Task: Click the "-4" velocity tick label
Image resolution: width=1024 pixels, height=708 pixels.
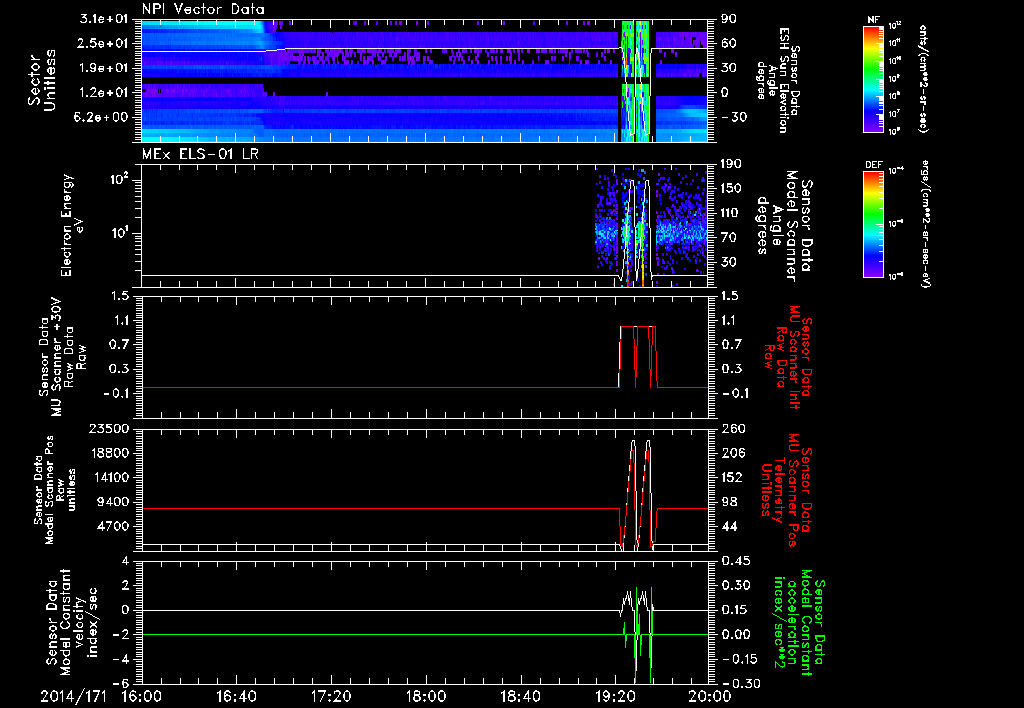Action: [x=123, y=659]
